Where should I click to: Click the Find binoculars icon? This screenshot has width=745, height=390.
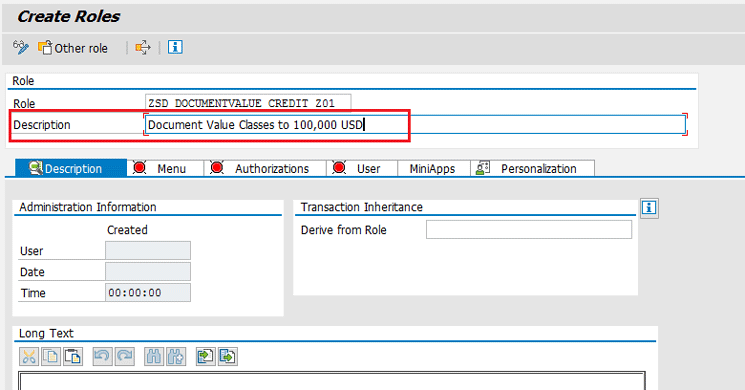click(x=153, y=356)
